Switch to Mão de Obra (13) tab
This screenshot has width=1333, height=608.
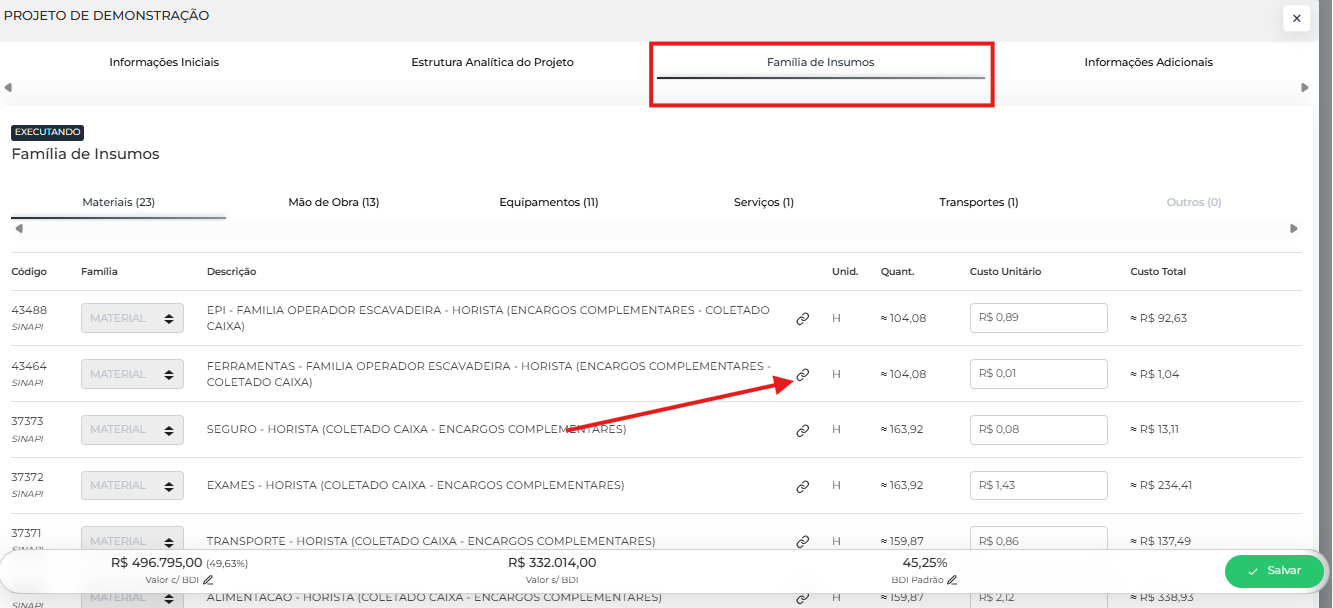333,202
